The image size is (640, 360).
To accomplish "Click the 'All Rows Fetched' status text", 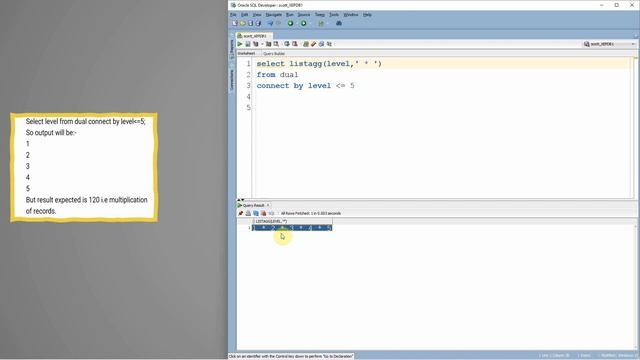I will point(311,213).
